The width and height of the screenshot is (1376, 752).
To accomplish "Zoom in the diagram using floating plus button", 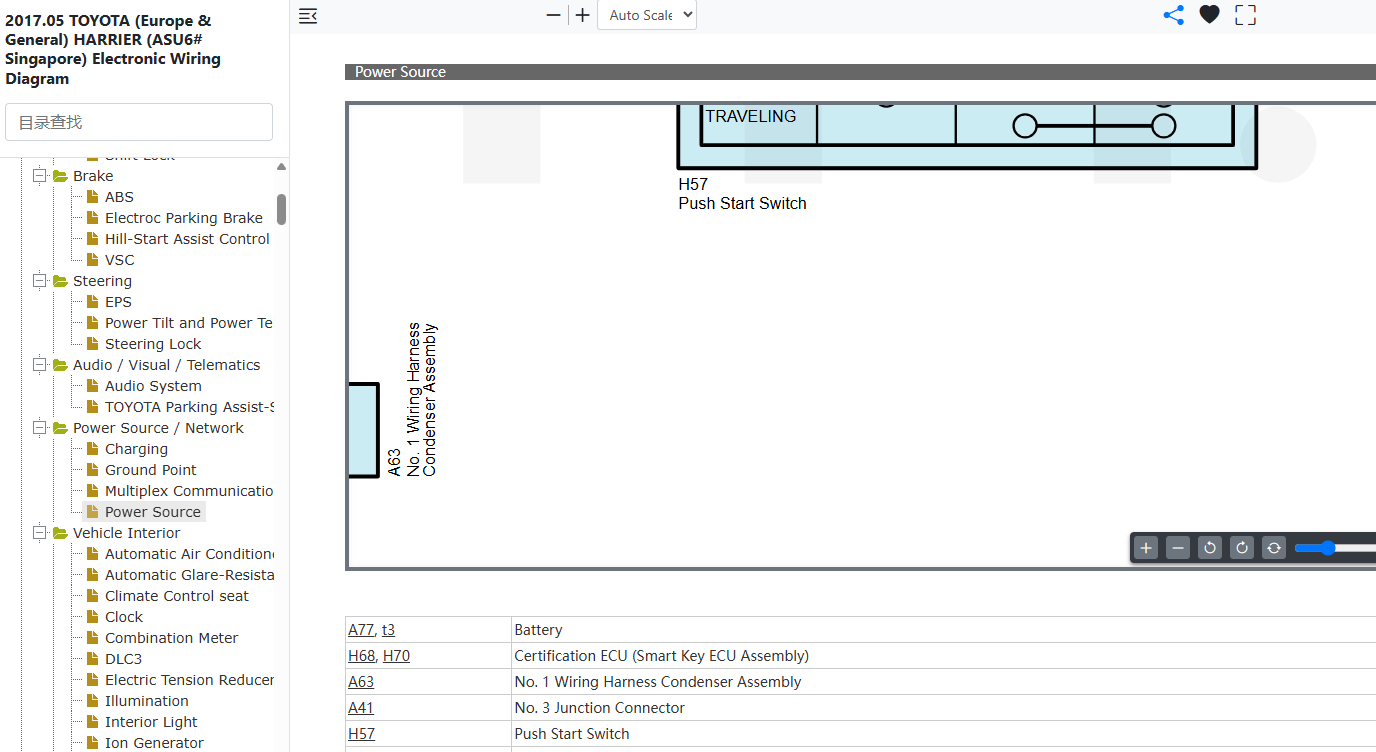I will [1147, 548].
